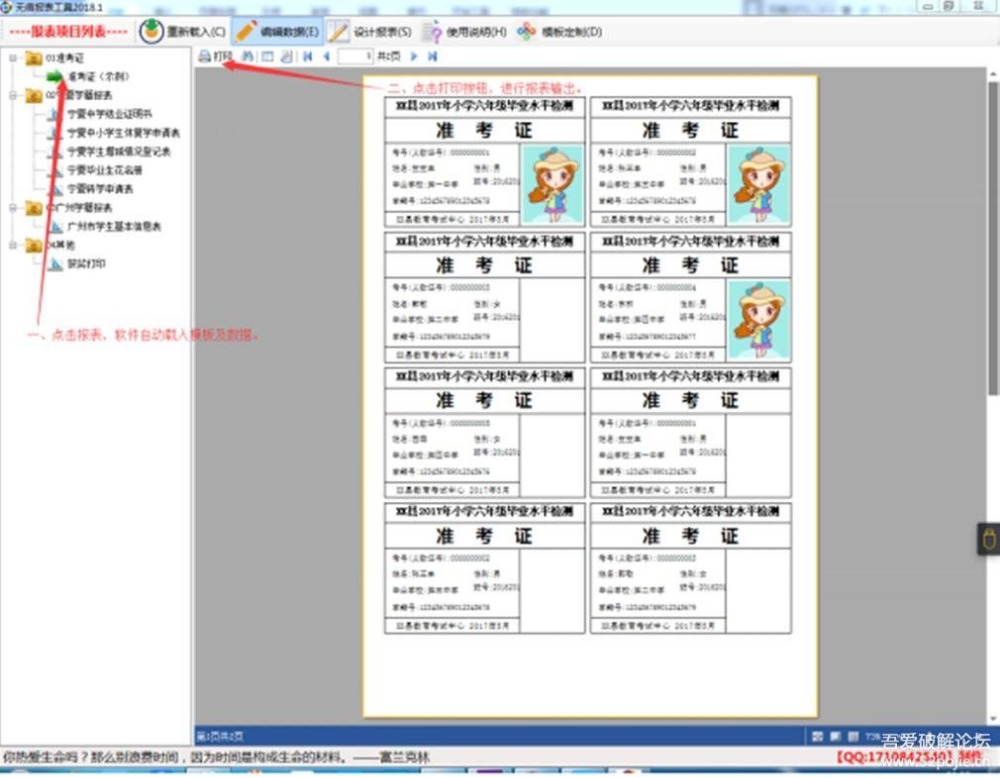Collapse the 广州学籍报表 folder node
Image resolution: width=1000 pixels, height=778 pixels.
tap(13, 208)
